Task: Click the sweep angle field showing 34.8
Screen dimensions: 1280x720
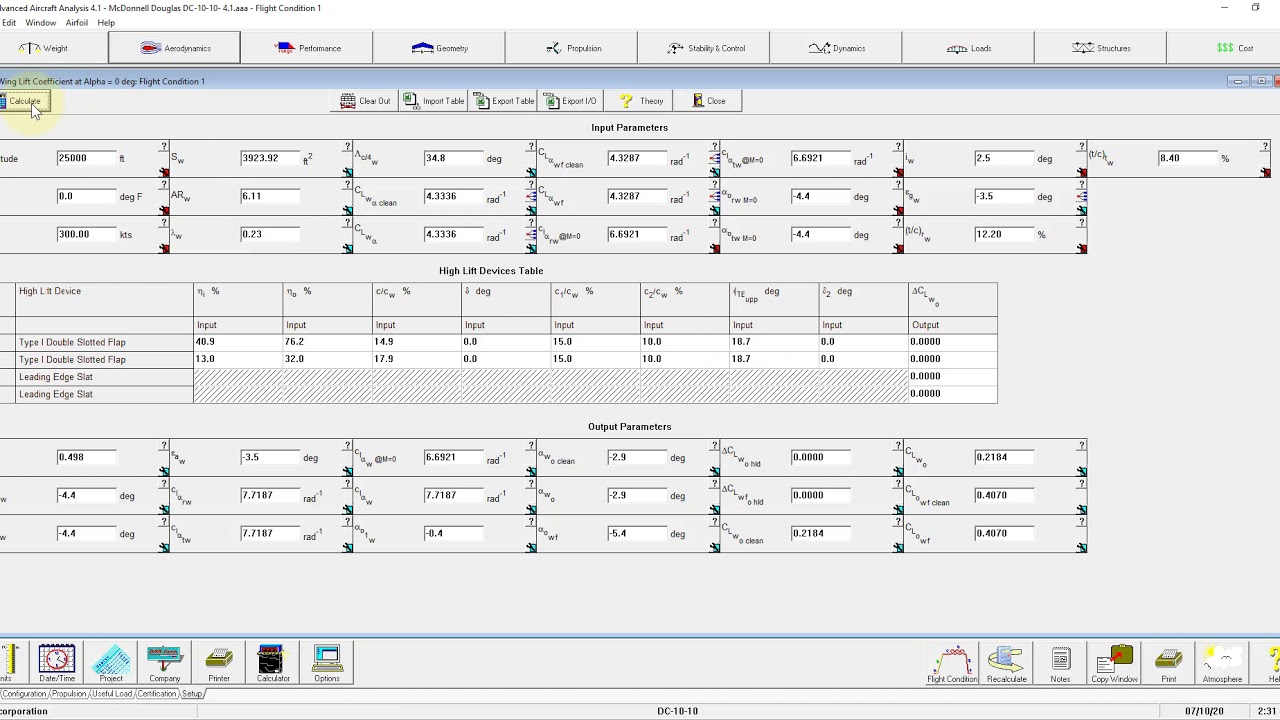Action: click(x=453, y=158)
